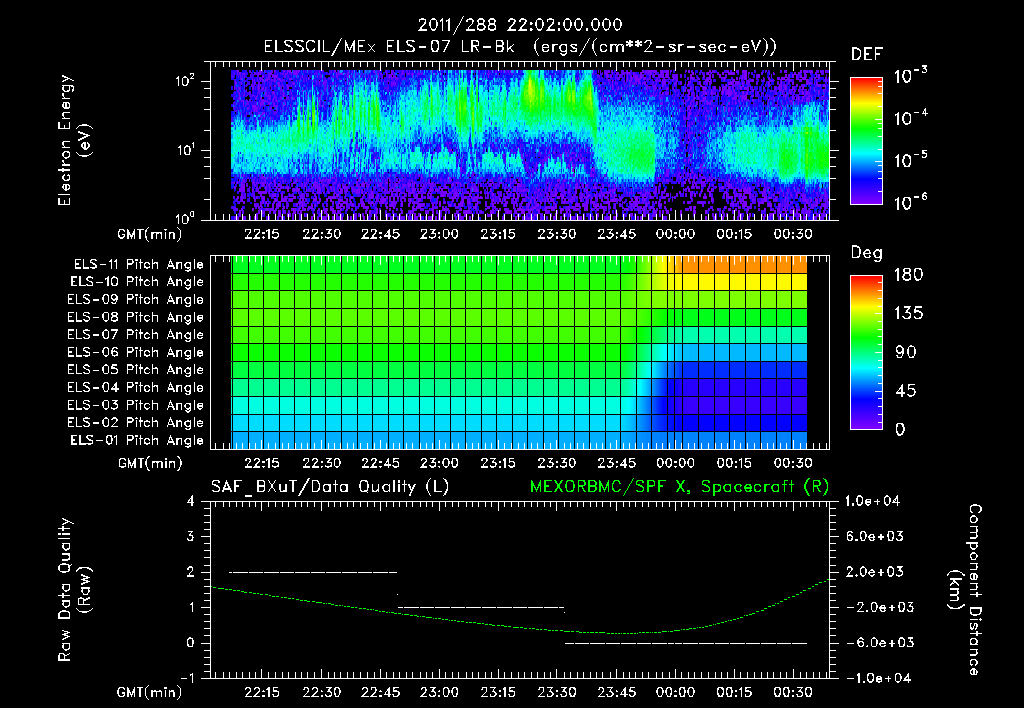The height and width of the screenshot is (708, 1024).
Task: Click GMT(min) label under the pitch angle panel
Action: pos(149,463)
